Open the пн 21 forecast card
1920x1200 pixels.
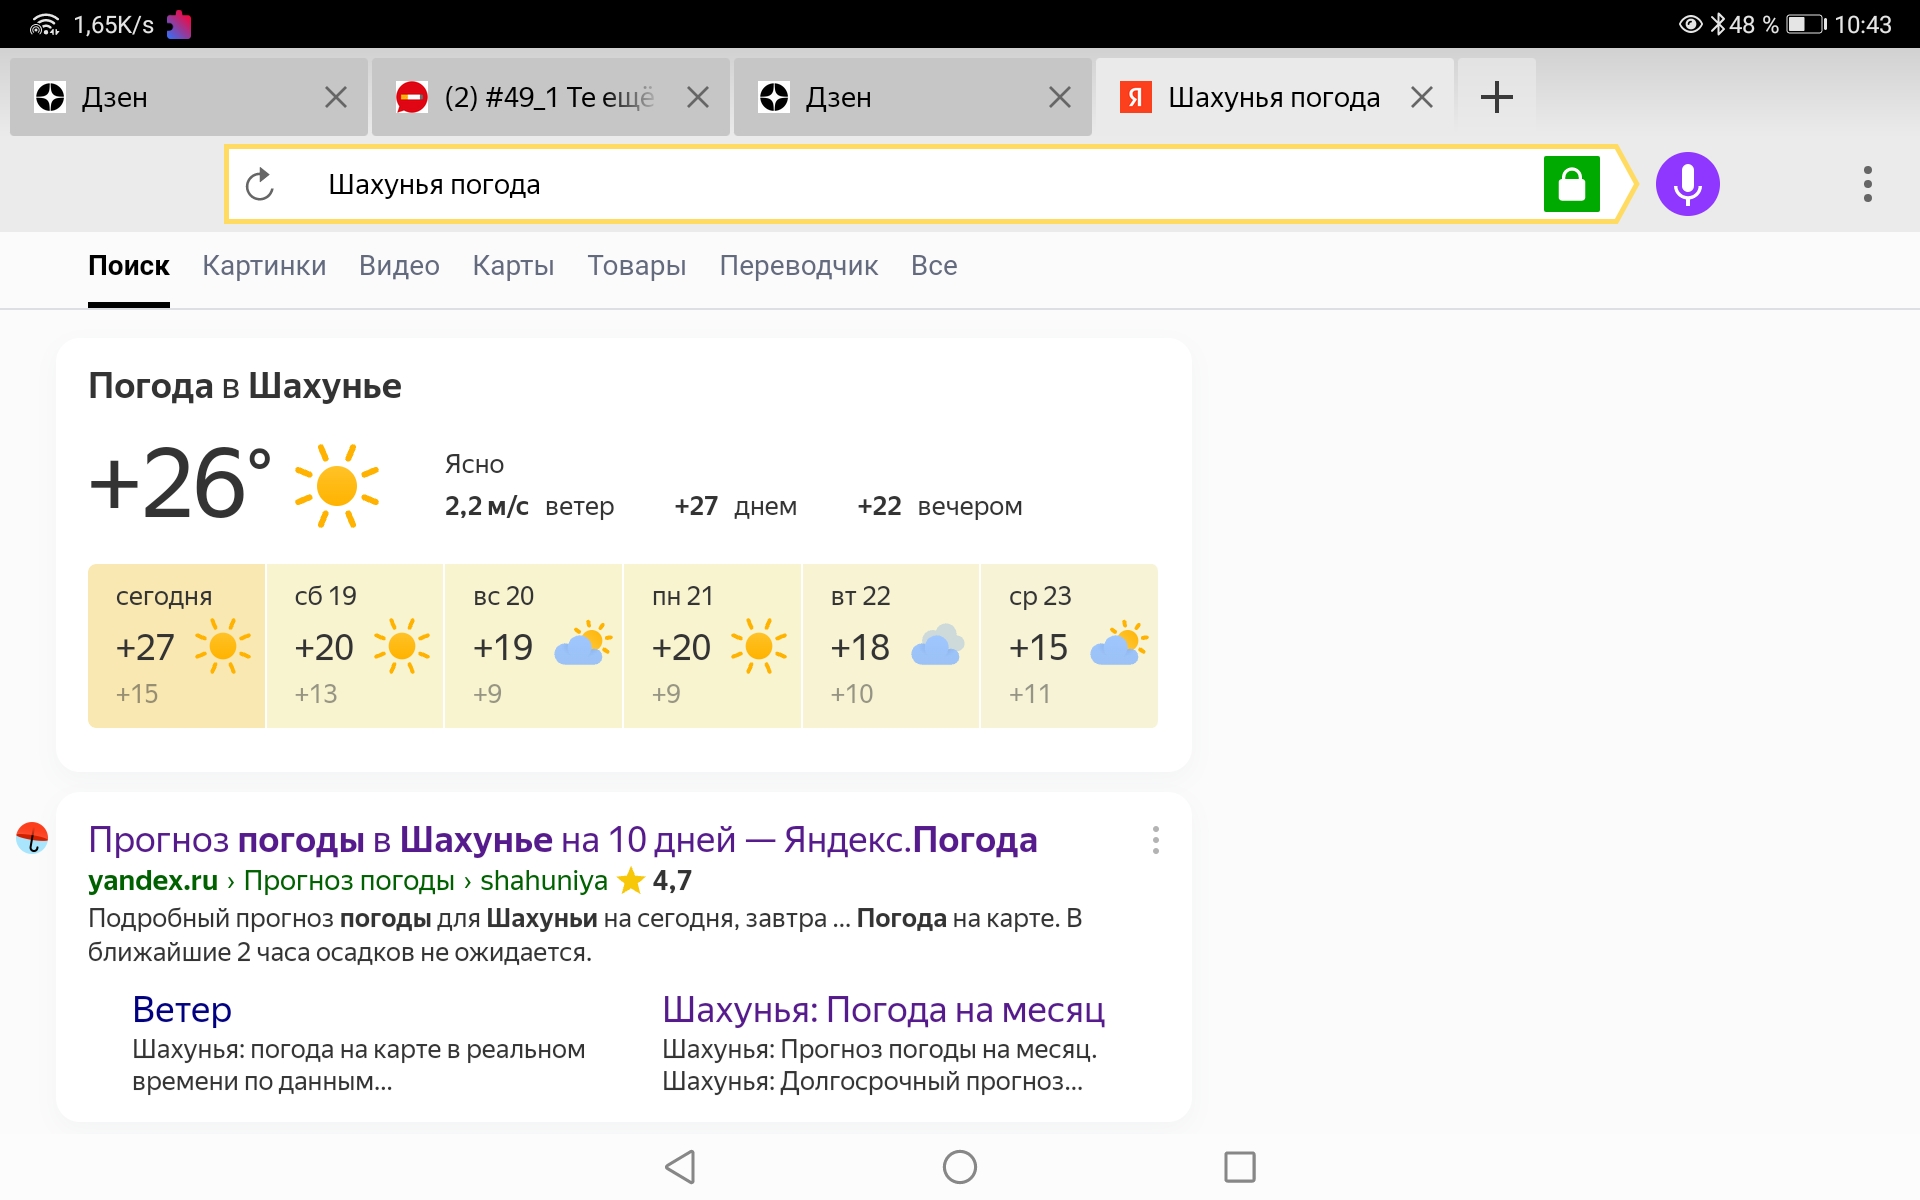712,646
